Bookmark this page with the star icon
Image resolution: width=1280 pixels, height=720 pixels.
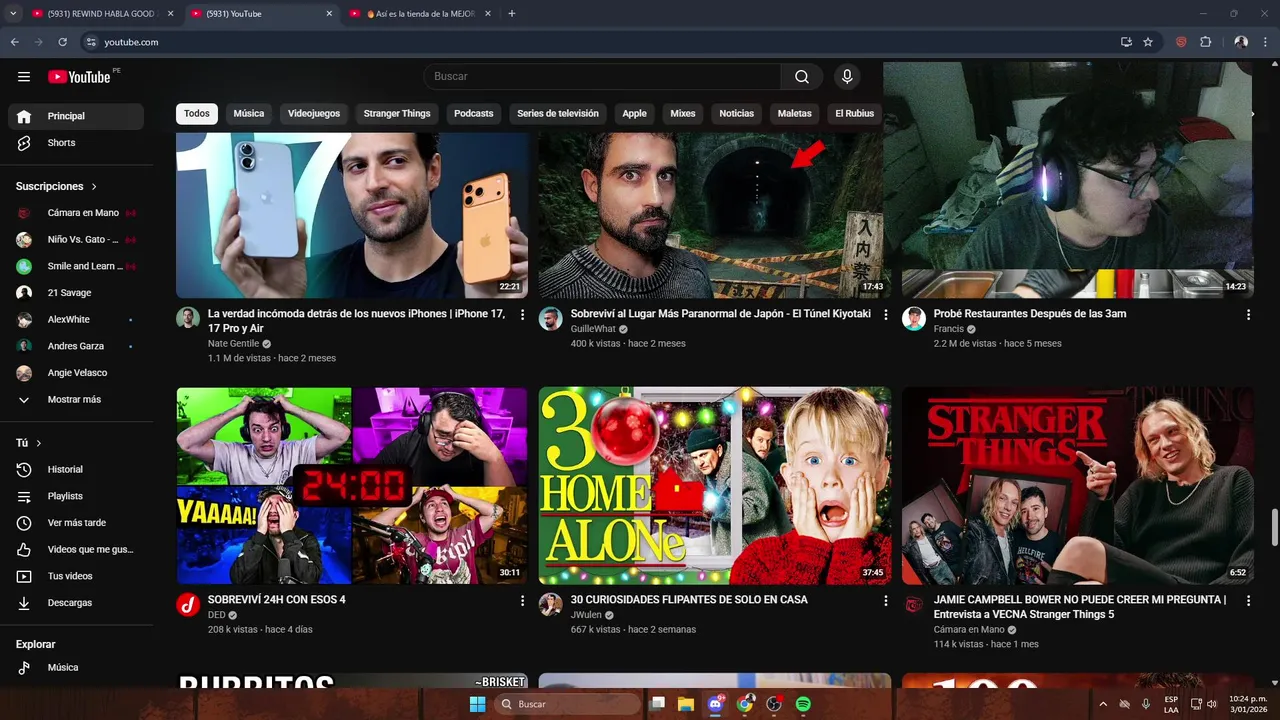point(1148,42)
